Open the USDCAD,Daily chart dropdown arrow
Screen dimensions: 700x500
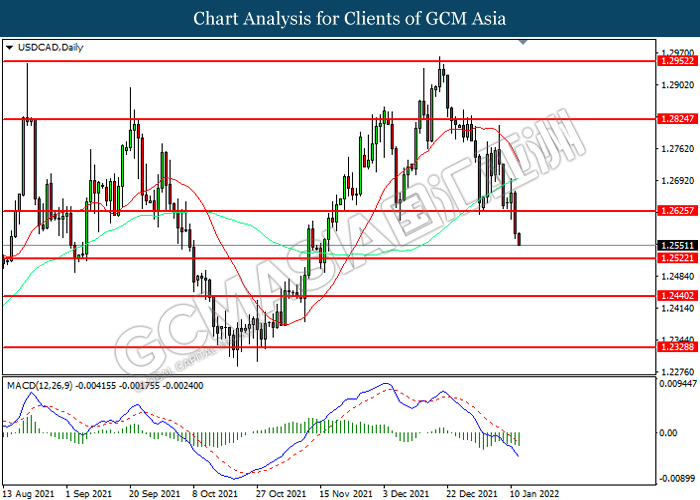coord(9,47)
